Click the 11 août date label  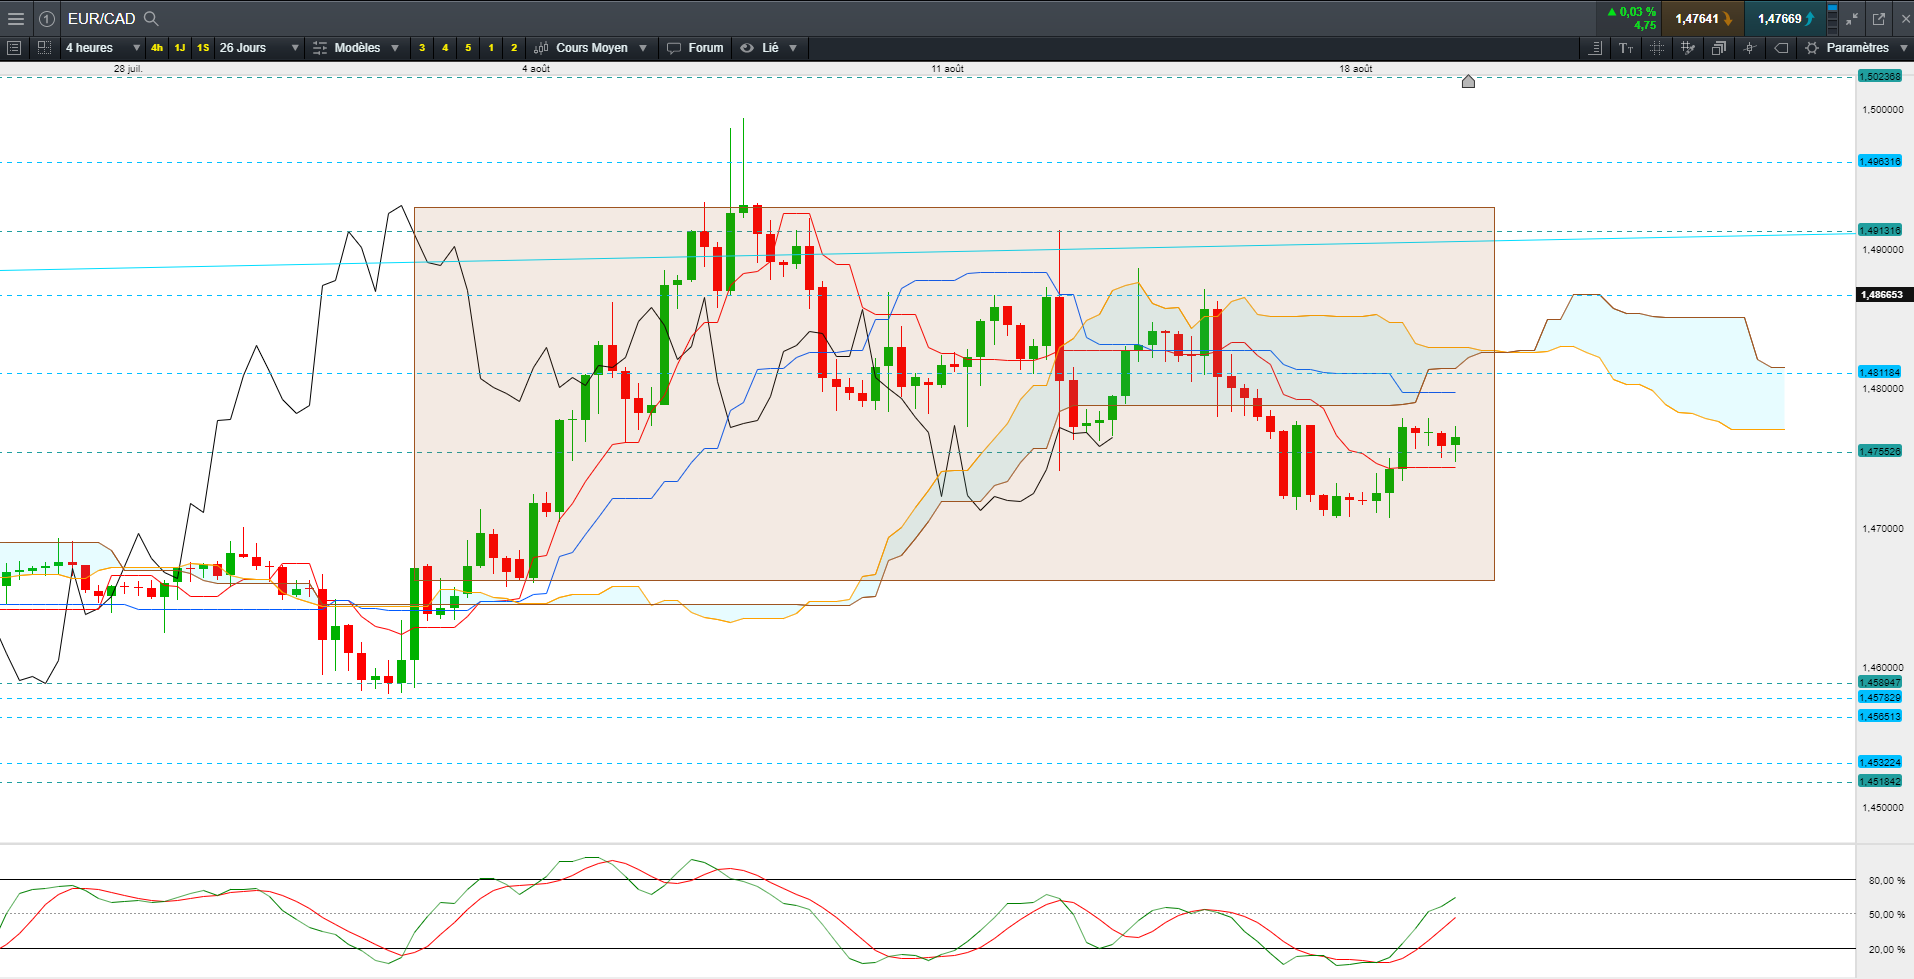(948, 69)
